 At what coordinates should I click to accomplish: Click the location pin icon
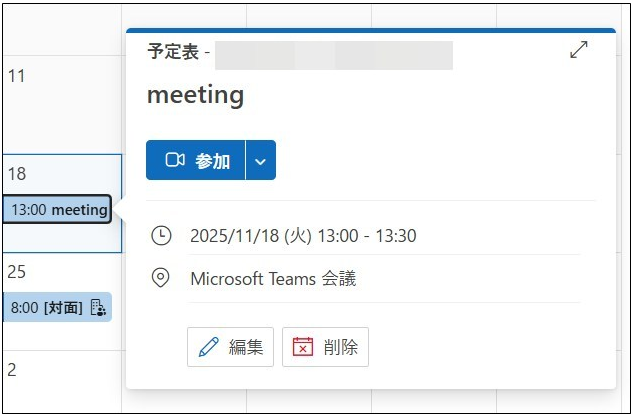[x=161, y=278]
